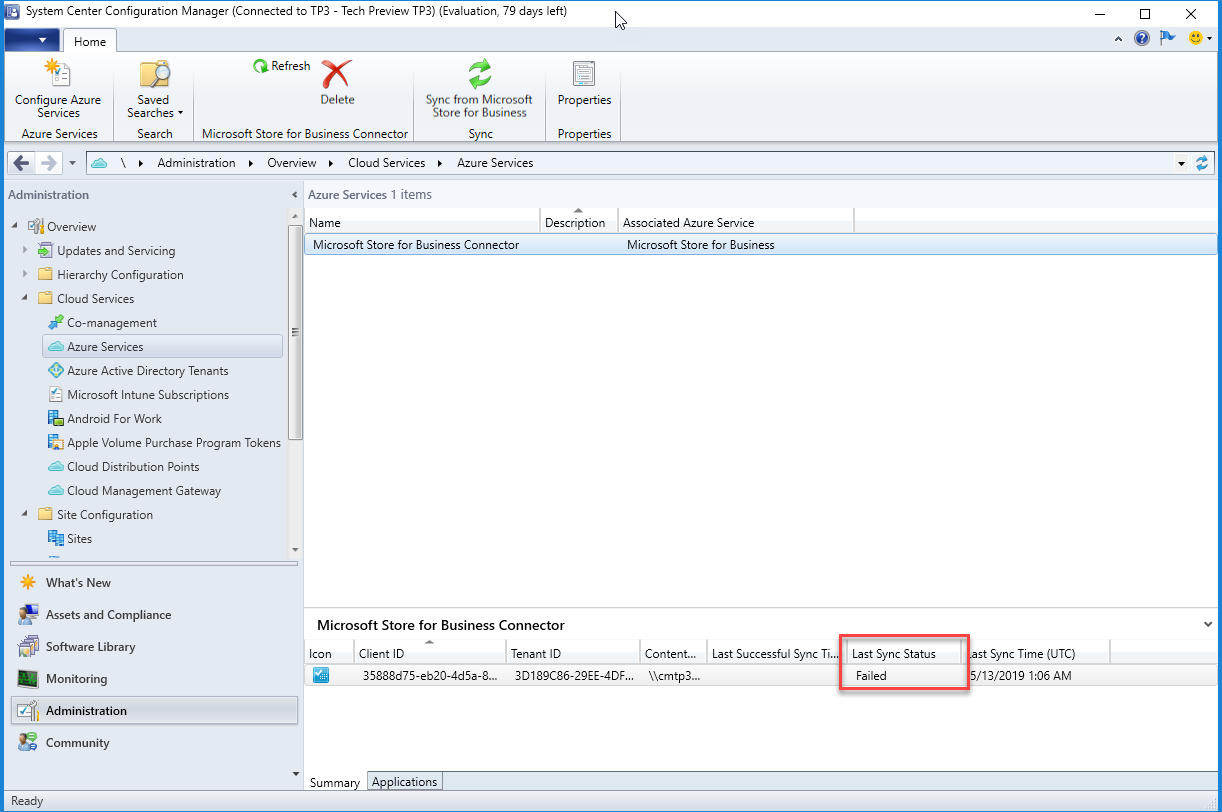
Task: Expand Hierarchy Configuration node
Action: tap(24, 274)
